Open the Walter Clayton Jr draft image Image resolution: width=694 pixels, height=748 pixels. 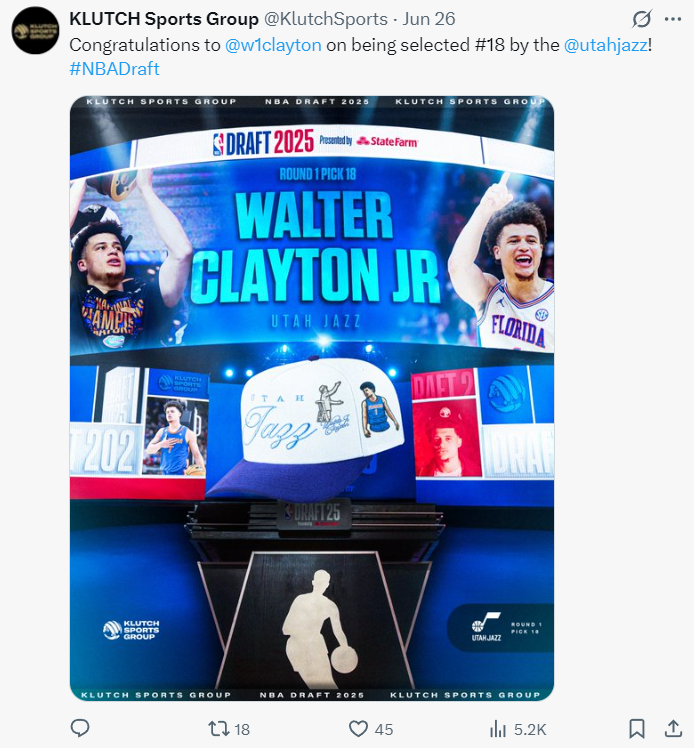pos(312,398)
